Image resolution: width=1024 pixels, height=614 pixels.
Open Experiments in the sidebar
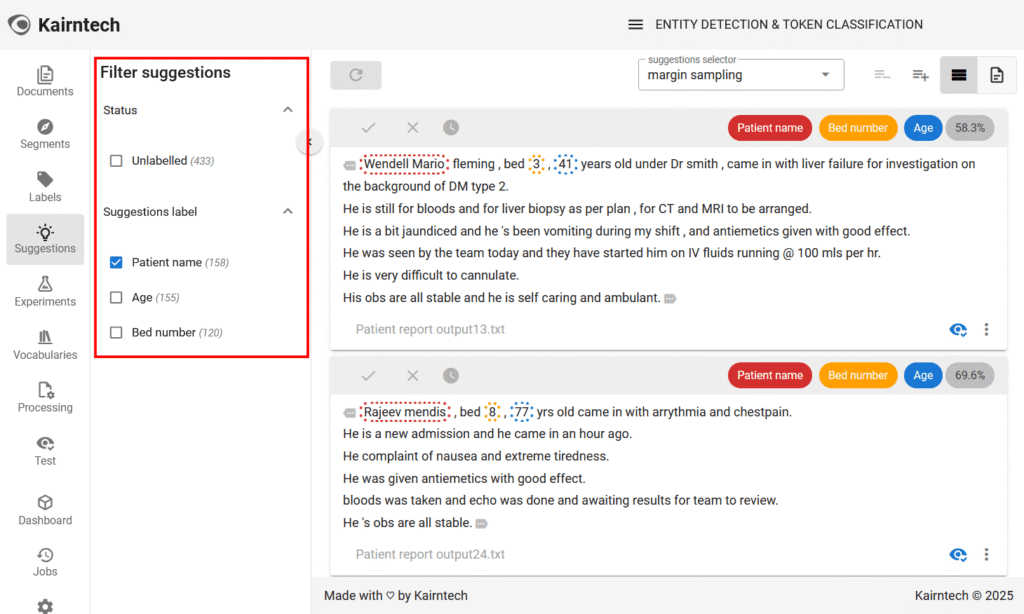[x=45, y=291]
